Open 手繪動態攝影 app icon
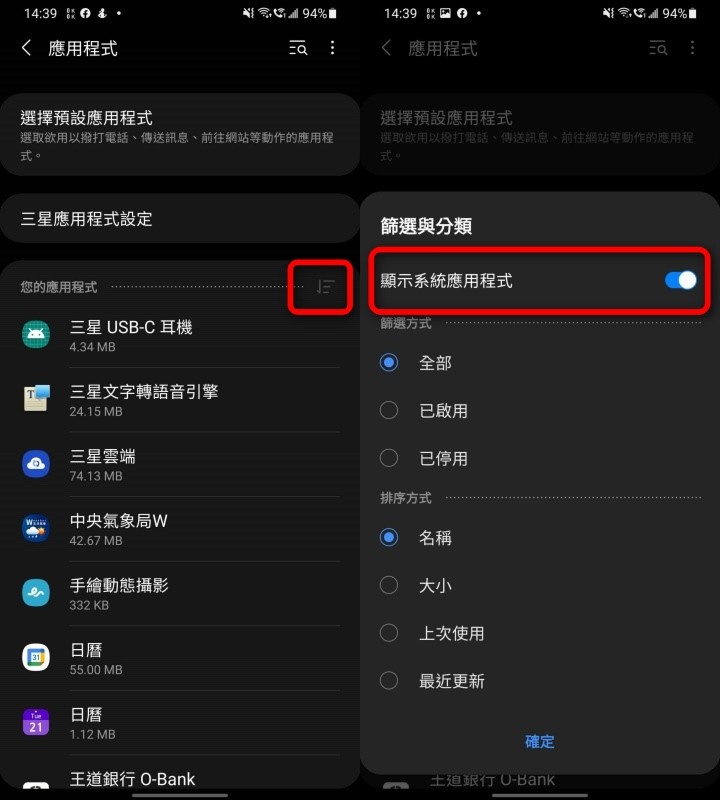 point(36,593)
